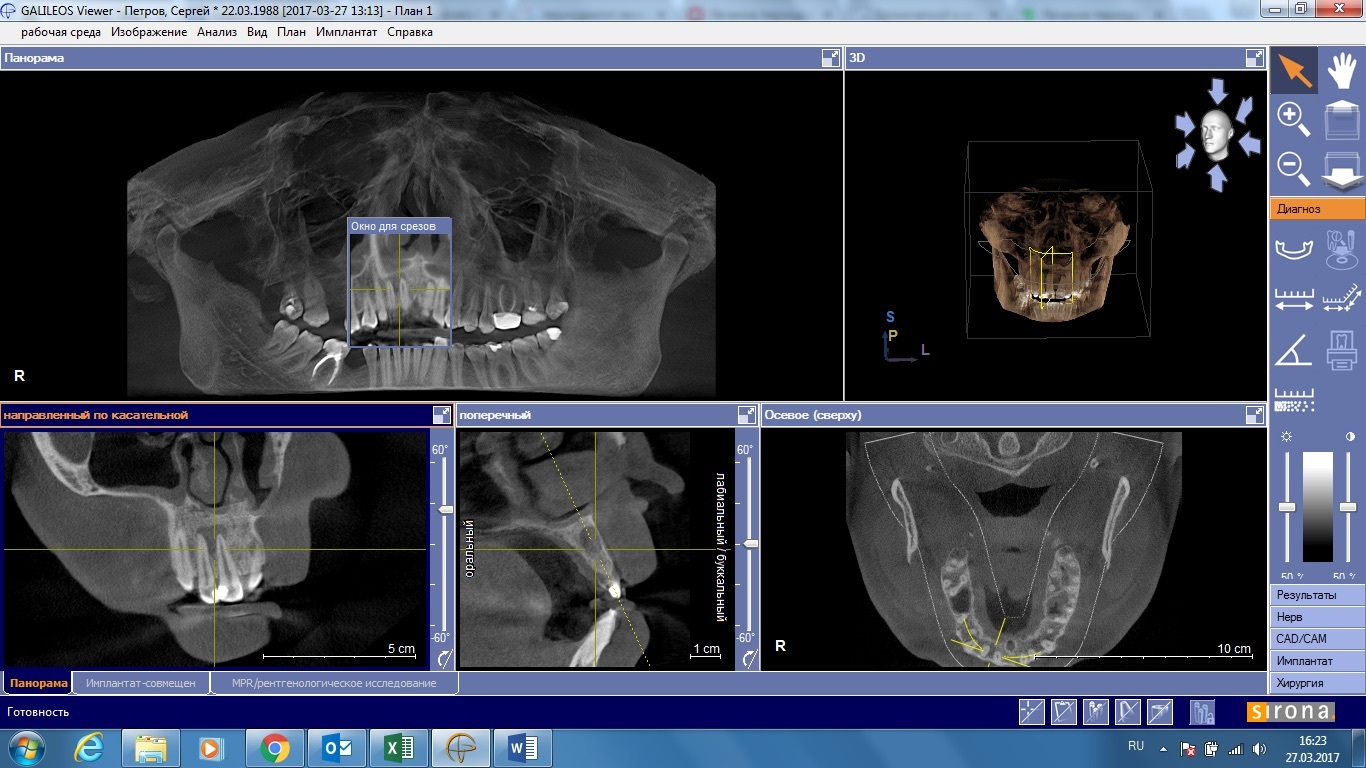Select the distance measurement ruler tool
Image resolution: width=1366 pixels, height=768 pixels.
pyautogui.click(x=1294, y=299)
